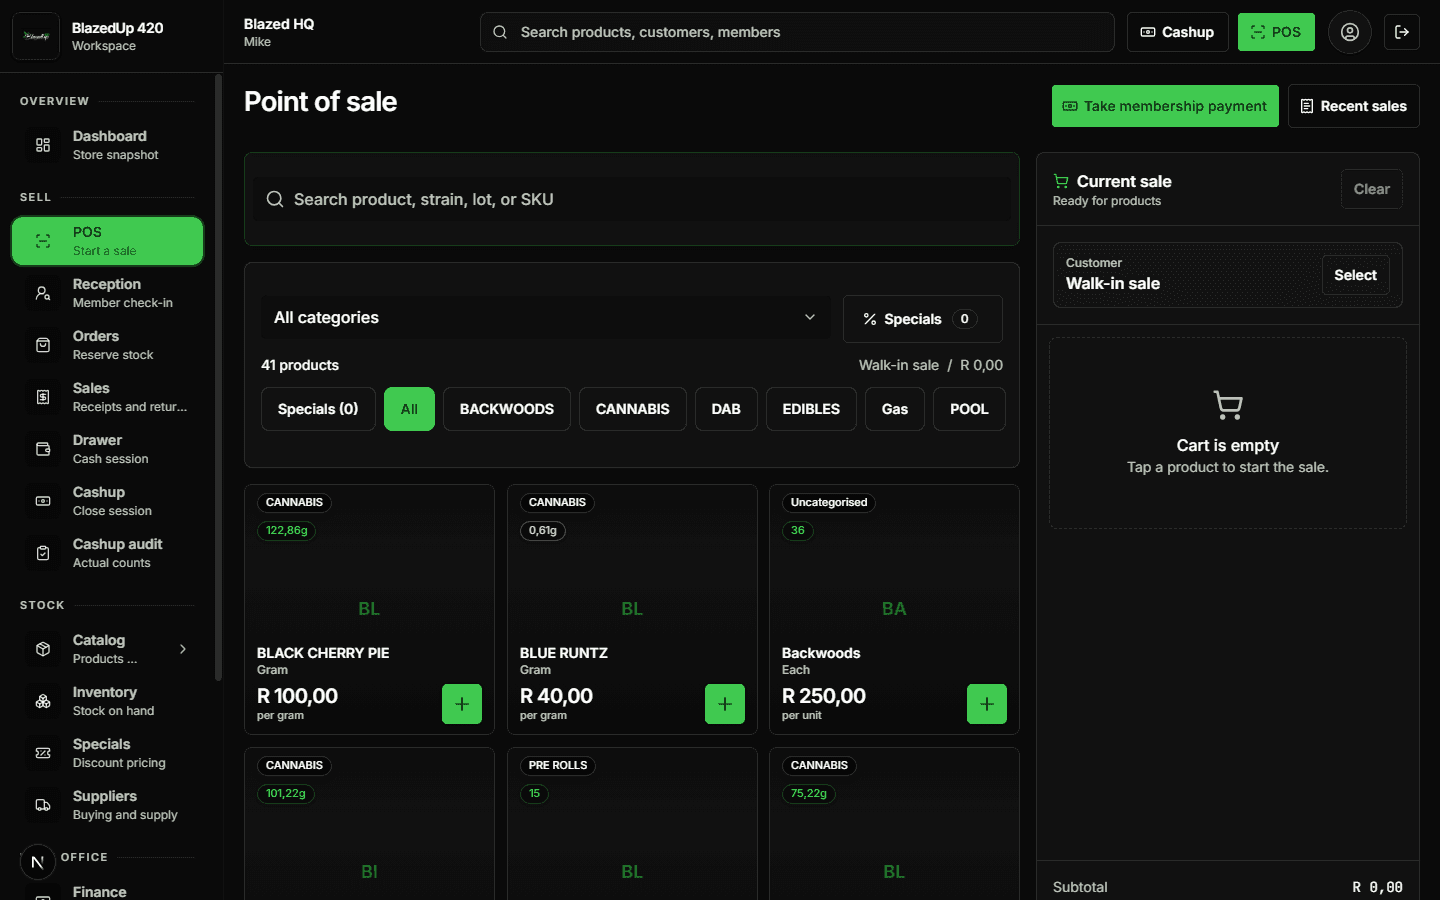The image size is (1440, 900).
Task: Filter by BACKWOODS category
Action: pos(506,409)
